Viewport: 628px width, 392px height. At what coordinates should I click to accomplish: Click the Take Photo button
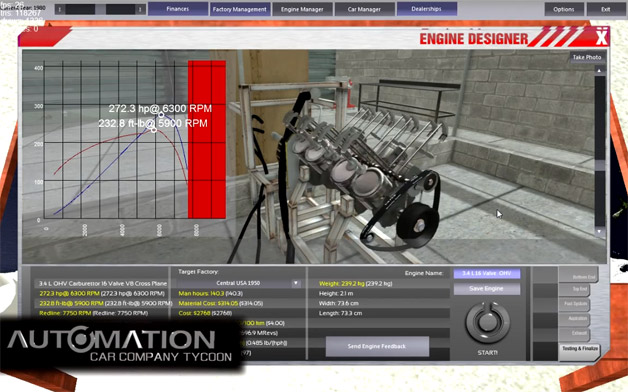click(x=587, y=57)
